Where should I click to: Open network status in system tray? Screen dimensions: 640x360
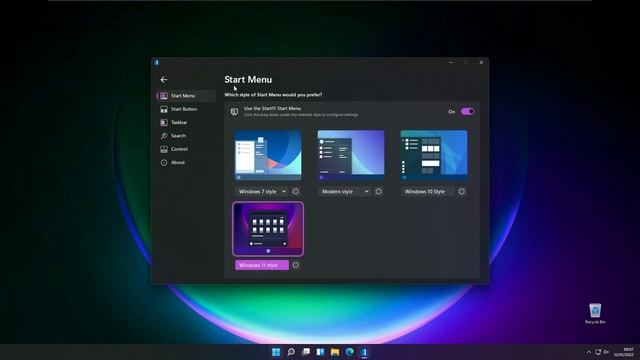click(x=598, y=352)
